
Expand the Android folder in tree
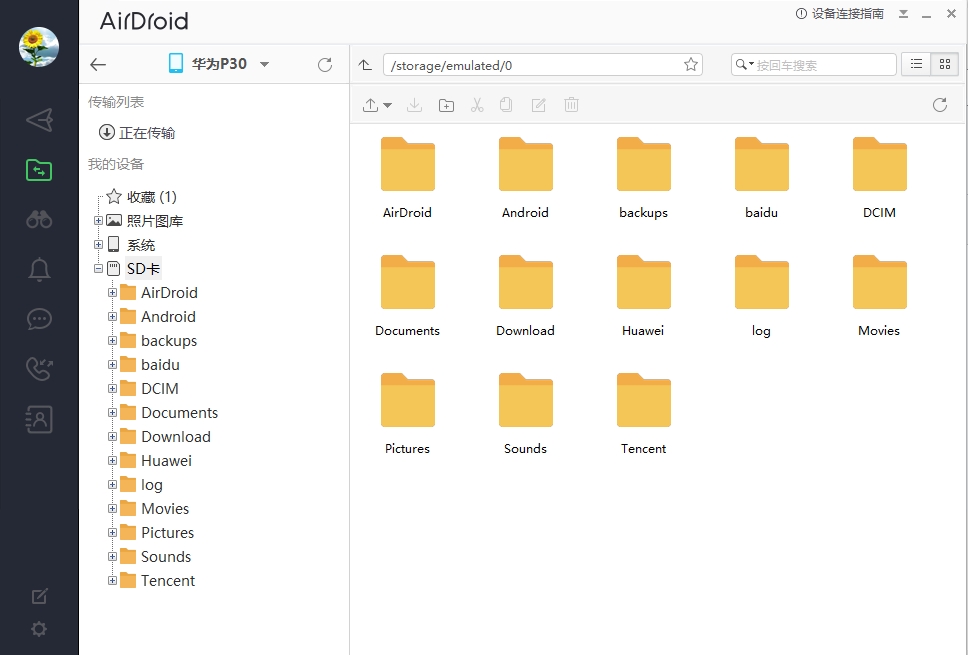click(x=112, y=317)
